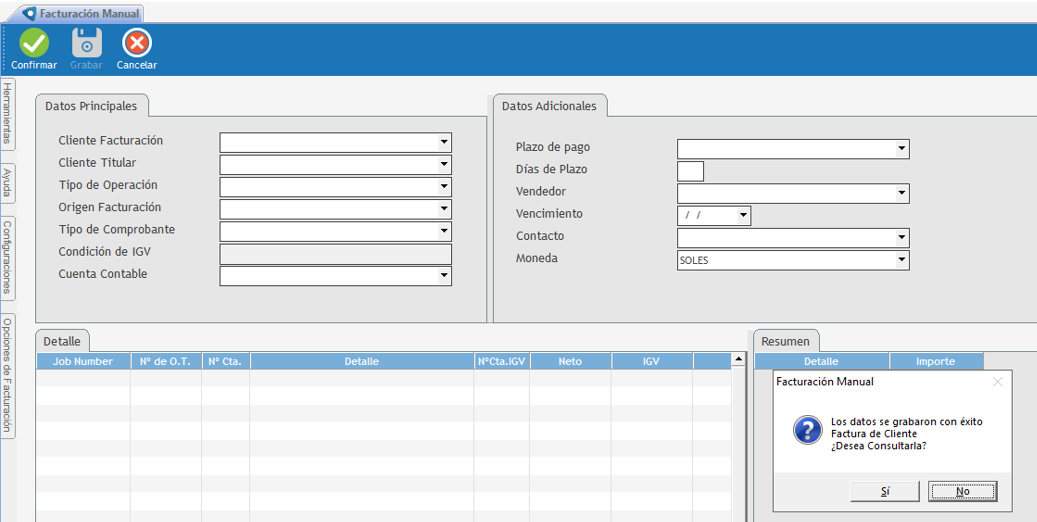Click the Importe column header in Resumen
Image resolution: width=1037 pixels, height=522 pixels.
click(x=935, y=361)
